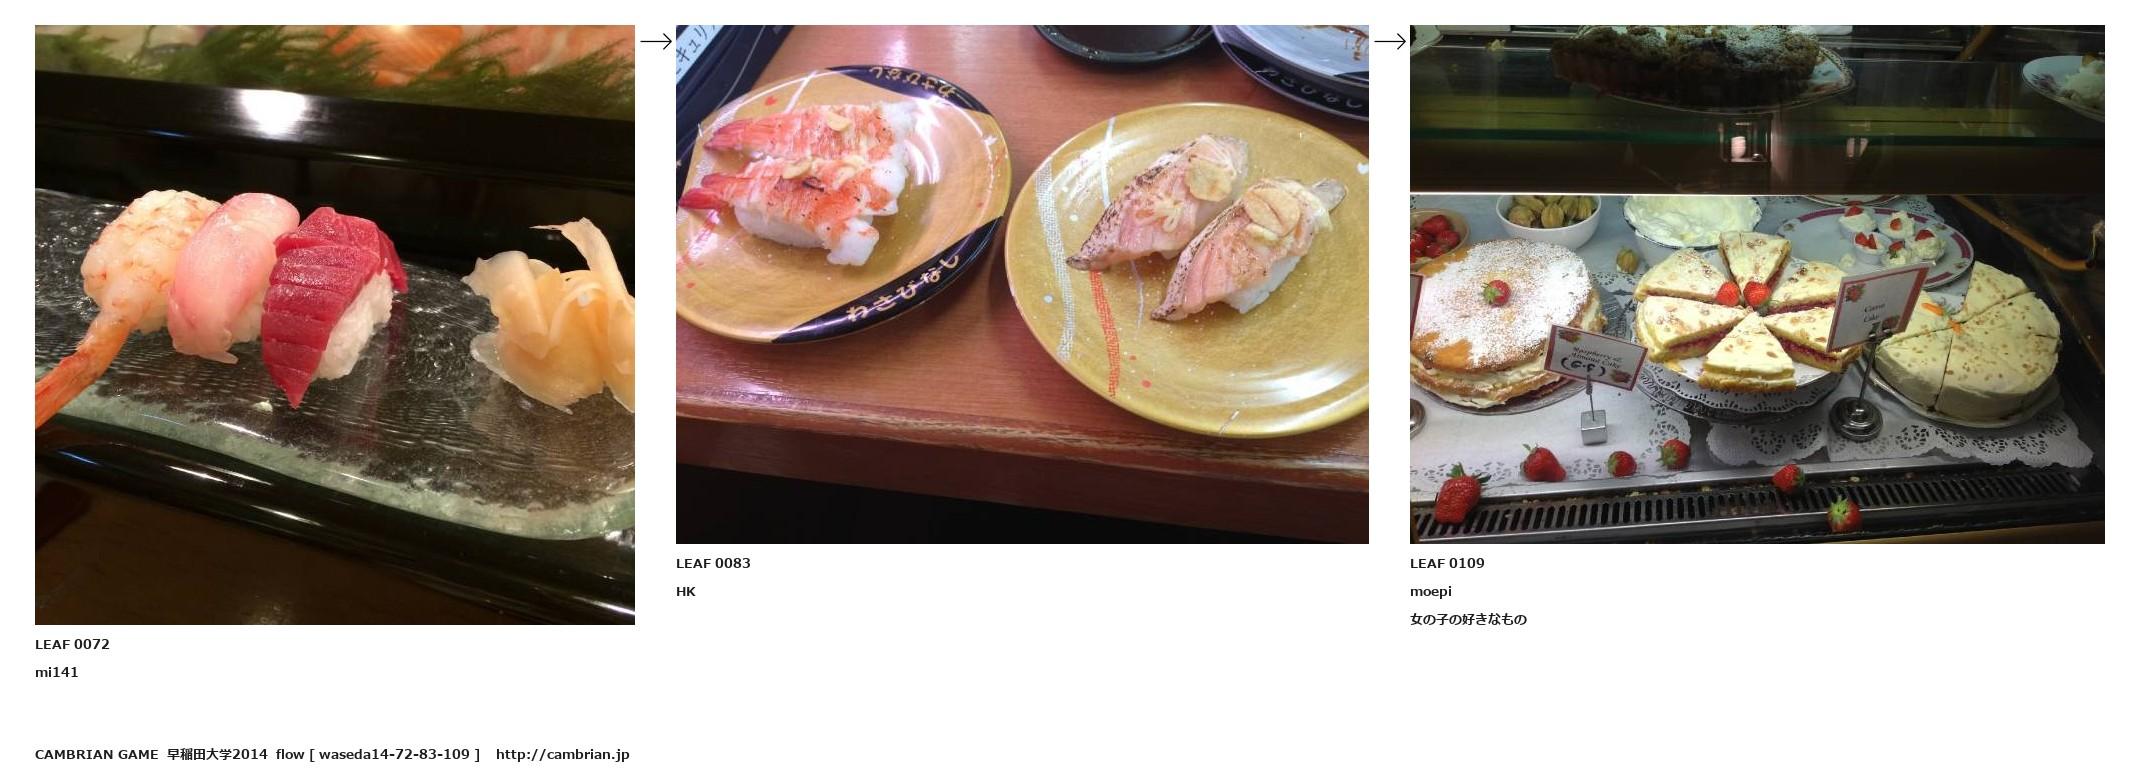
Task: Click the LEAF 0072 label
Action: pos(72,644)
